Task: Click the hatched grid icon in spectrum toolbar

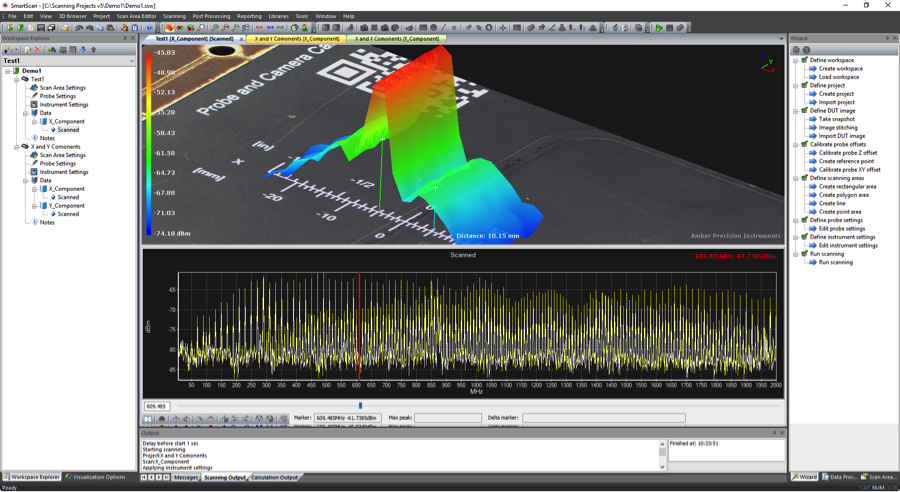Action: [x=284, y=419]
